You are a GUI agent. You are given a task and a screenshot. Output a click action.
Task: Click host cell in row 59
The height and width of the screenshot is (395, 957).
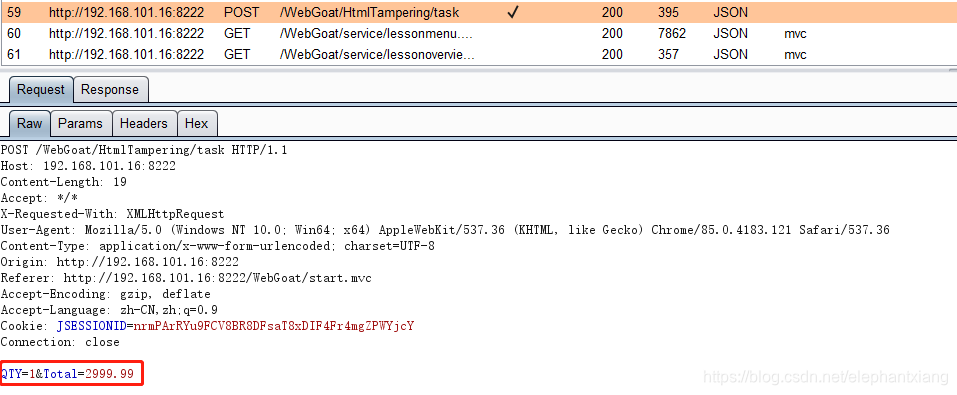point(126,12)
